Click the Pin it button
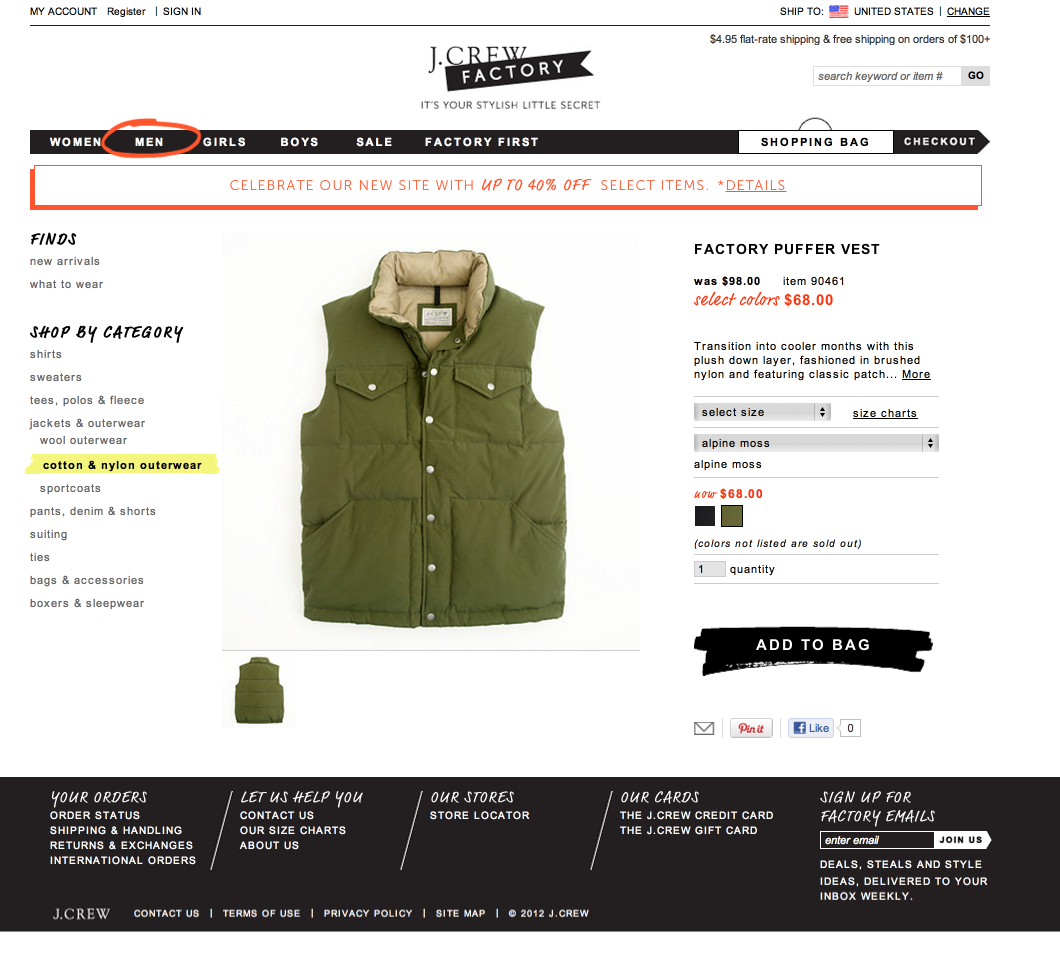This screenshot has height=954, width=1060. click(x=751, y=728)
